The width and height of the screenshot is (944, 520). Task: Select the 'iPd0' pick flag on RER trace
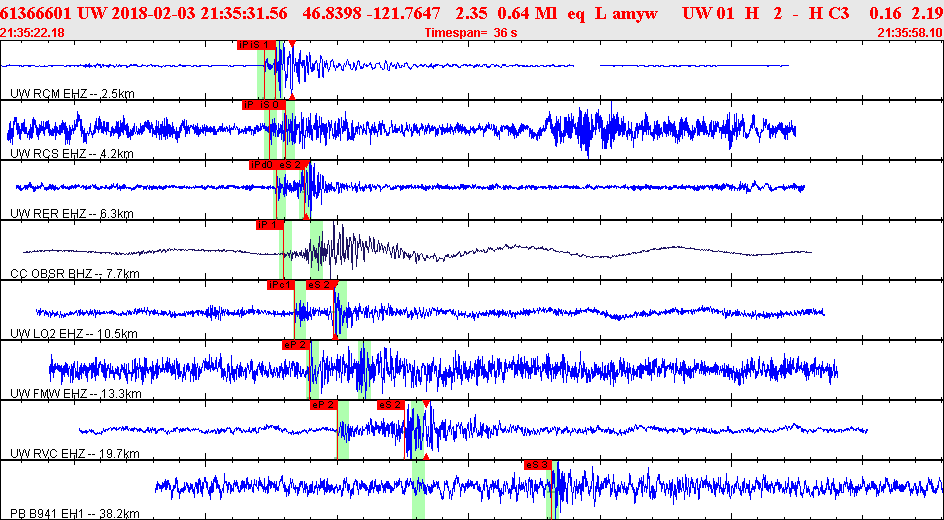[262, 166]
